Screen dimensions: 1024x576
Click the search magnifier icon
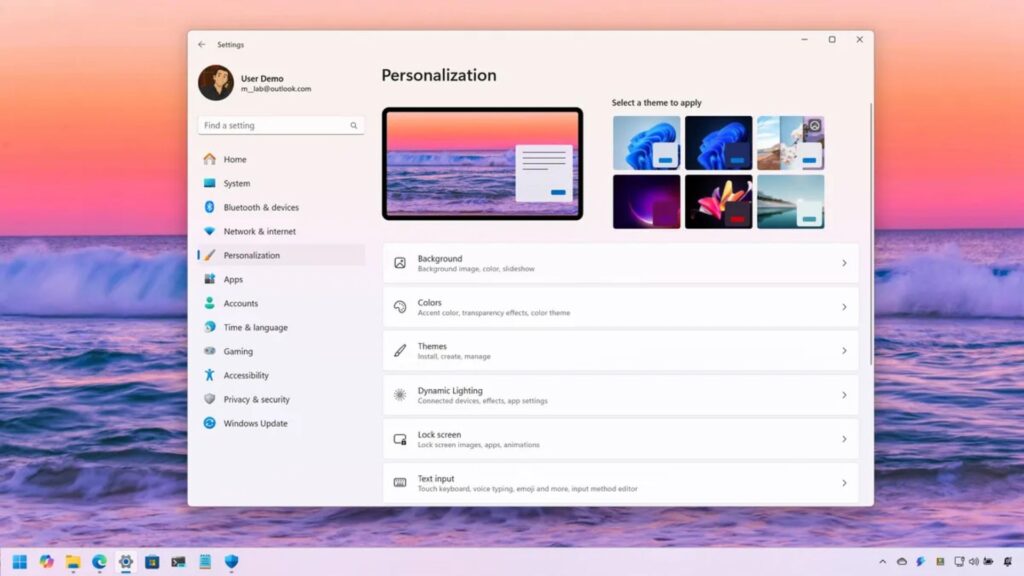(353, 126)
